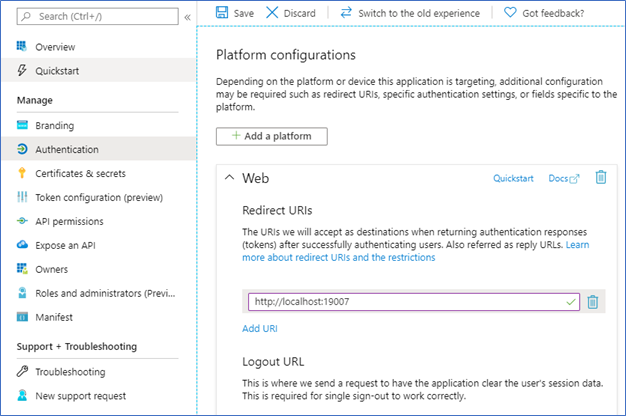626x416 pixels.
Task: Click the Got feedback heart icon
Action: coord(510,13)
